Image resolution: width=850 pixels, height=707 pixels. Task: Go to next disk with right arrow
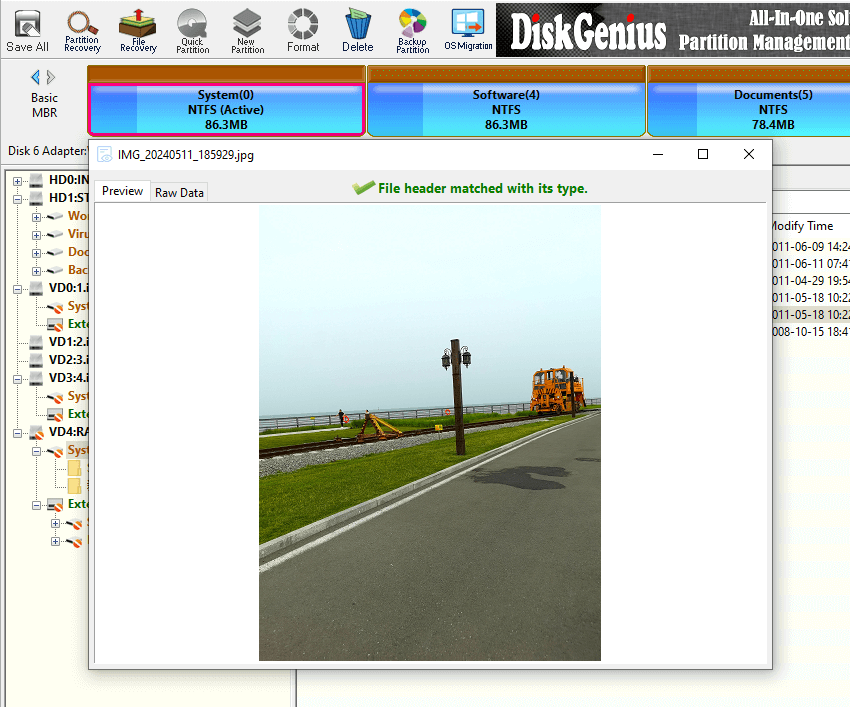[x=51, y=77]
